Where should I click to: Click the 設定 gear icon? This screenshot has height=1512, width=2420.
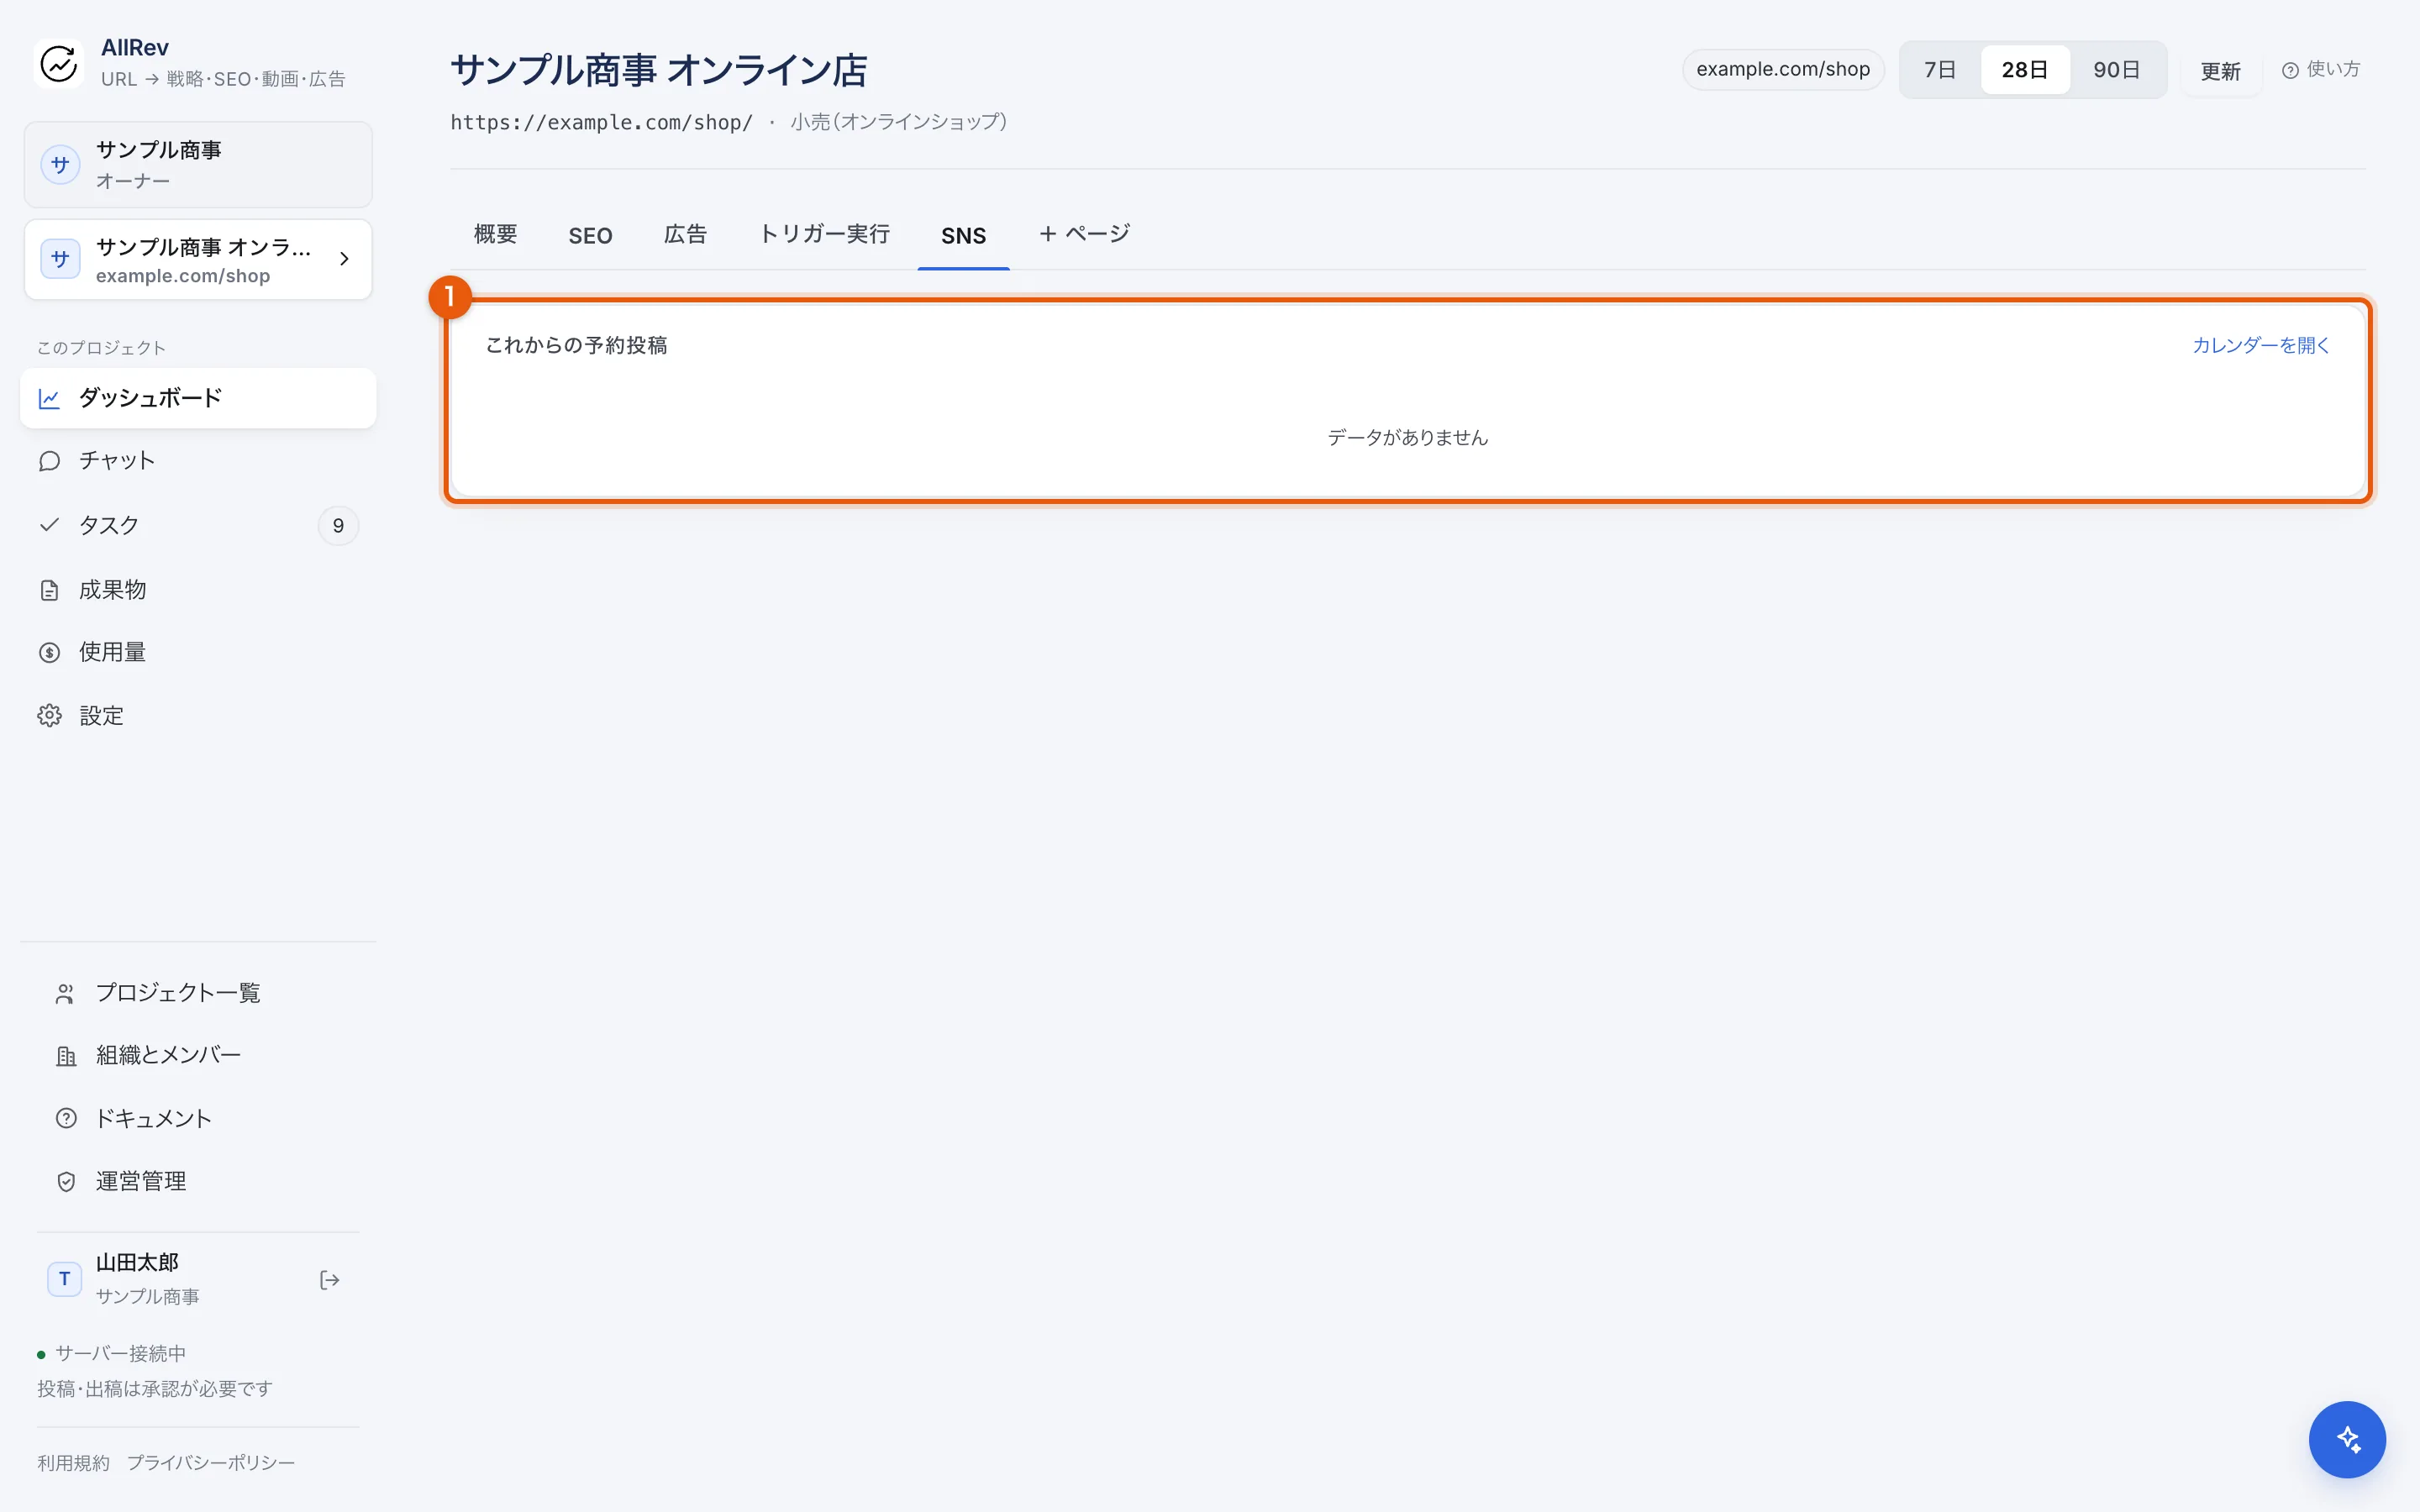(49, 716)
